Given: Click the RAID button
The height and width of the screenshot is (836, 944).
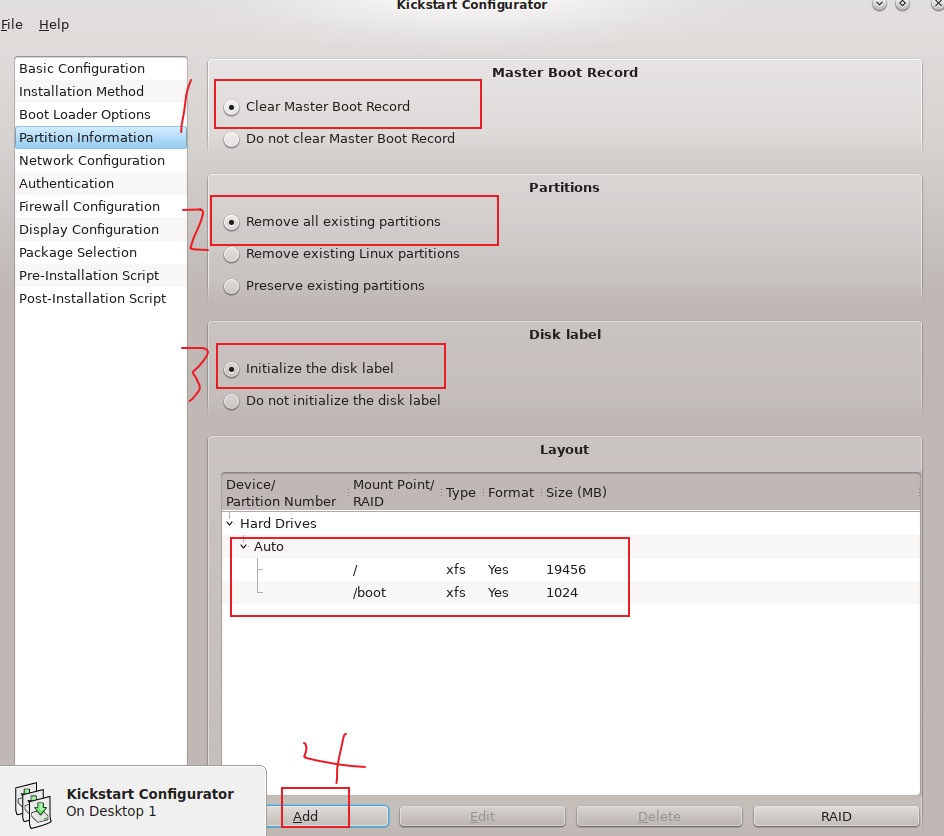Looking at the screenshot, I should pyautogui.click(x=836, y=816).
